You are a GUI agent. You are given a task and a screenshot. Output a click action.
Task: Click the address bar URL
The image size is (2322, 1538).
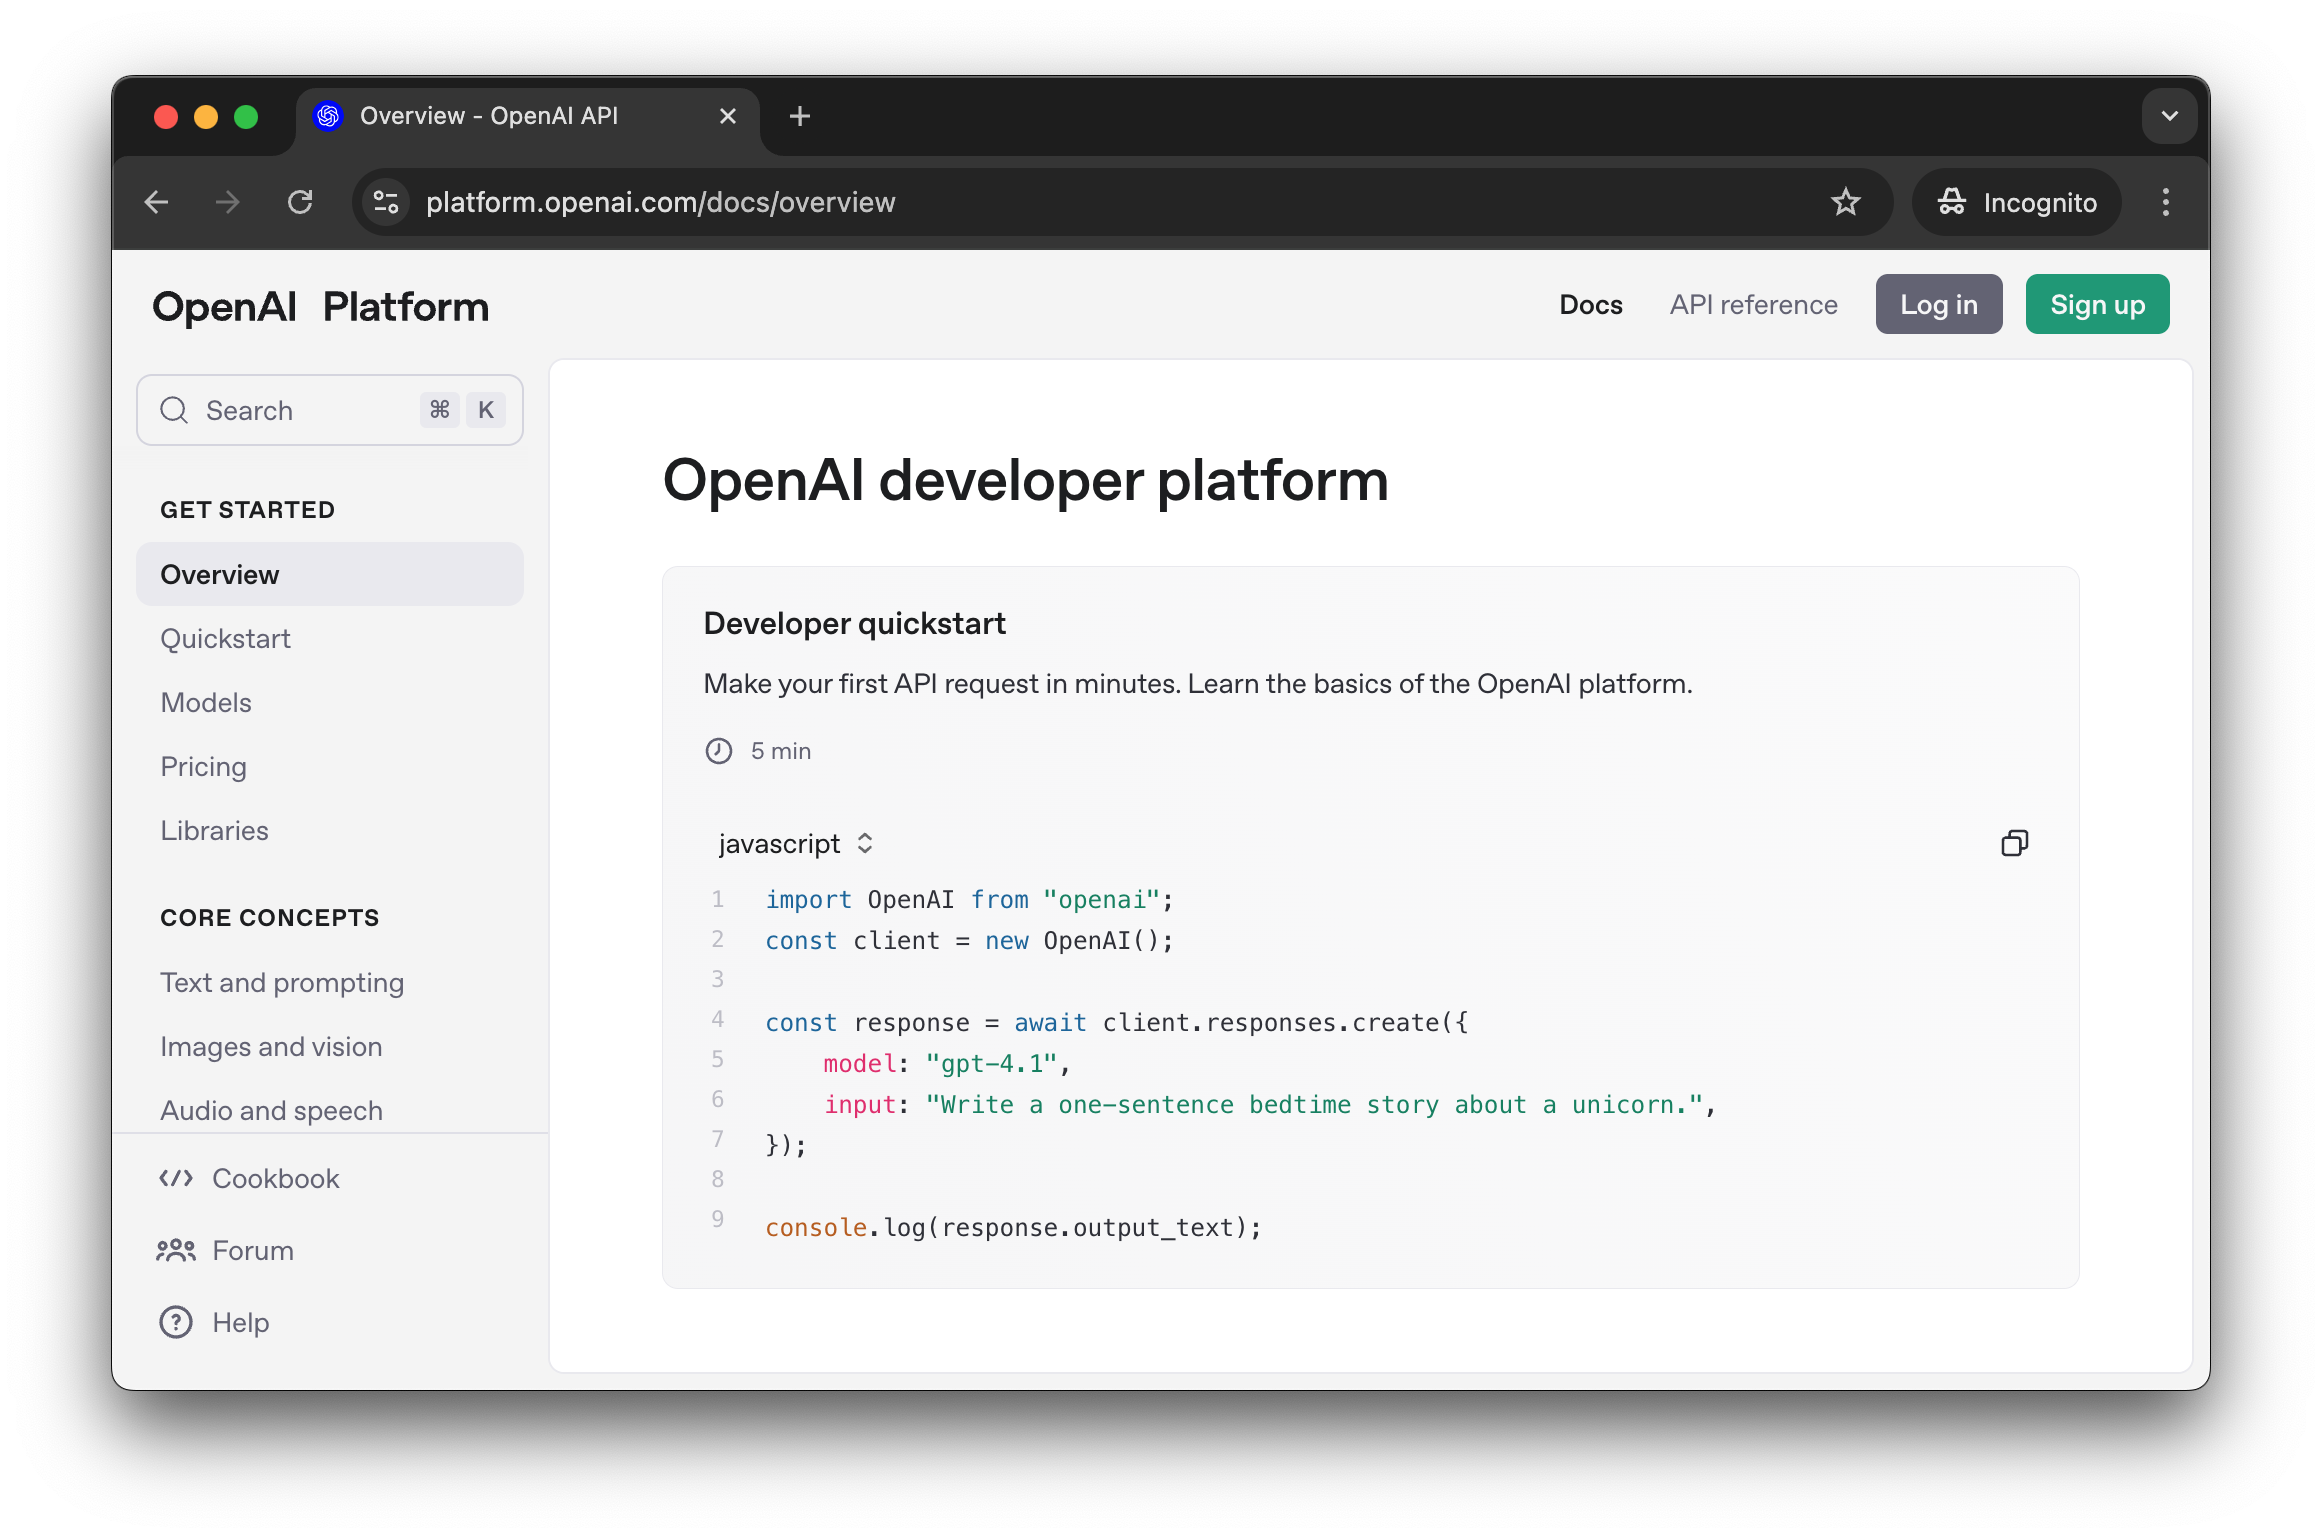(661, 202)
